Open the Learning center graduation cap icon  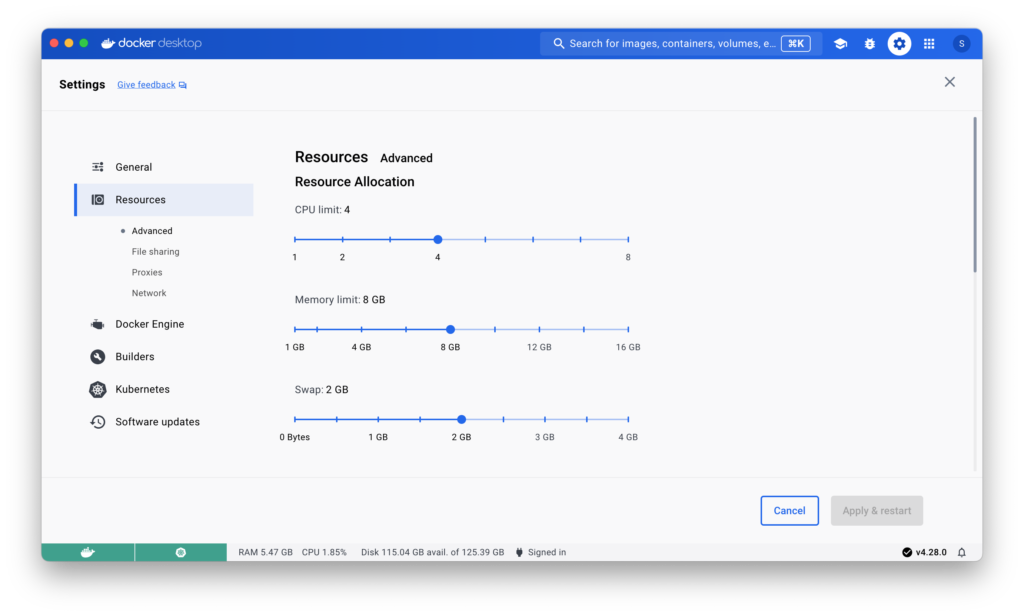tap(840, 44)
